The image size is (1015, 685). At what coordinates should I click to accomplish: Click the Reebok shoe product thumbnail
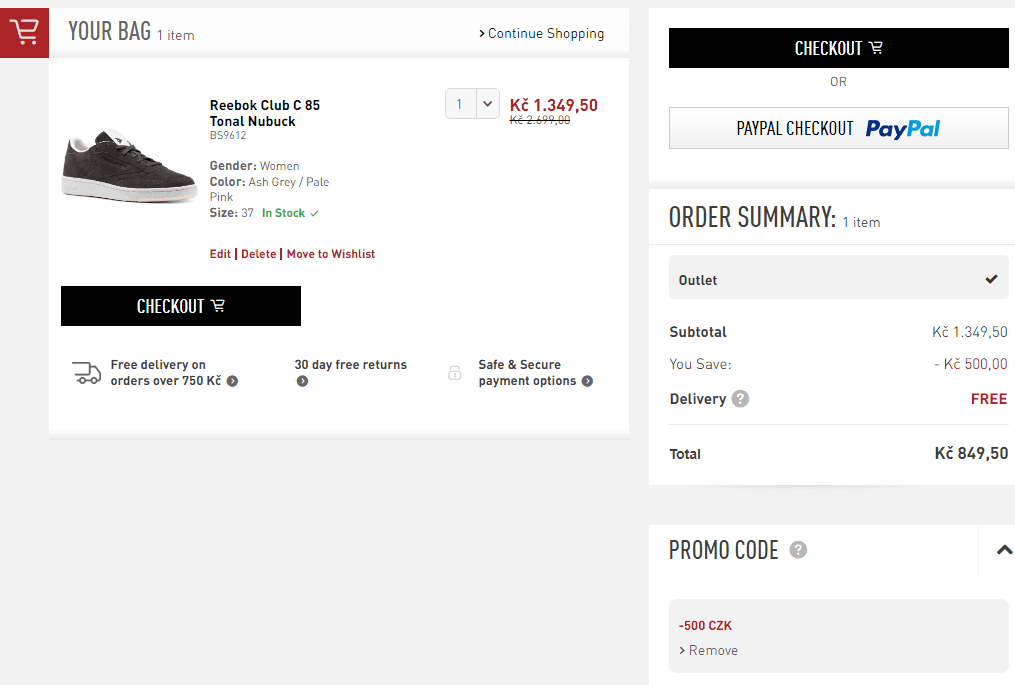[128, 166]
